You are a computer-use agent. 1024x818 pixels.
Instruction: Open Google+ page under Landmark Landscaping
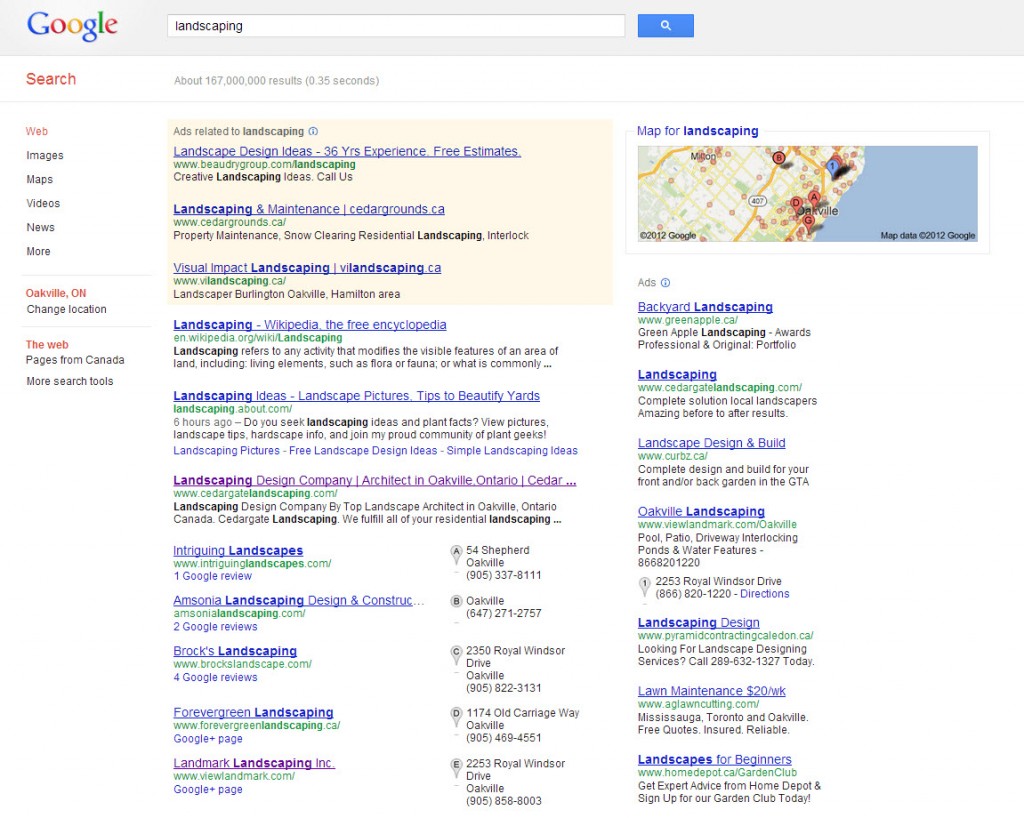tap(208, 789)
